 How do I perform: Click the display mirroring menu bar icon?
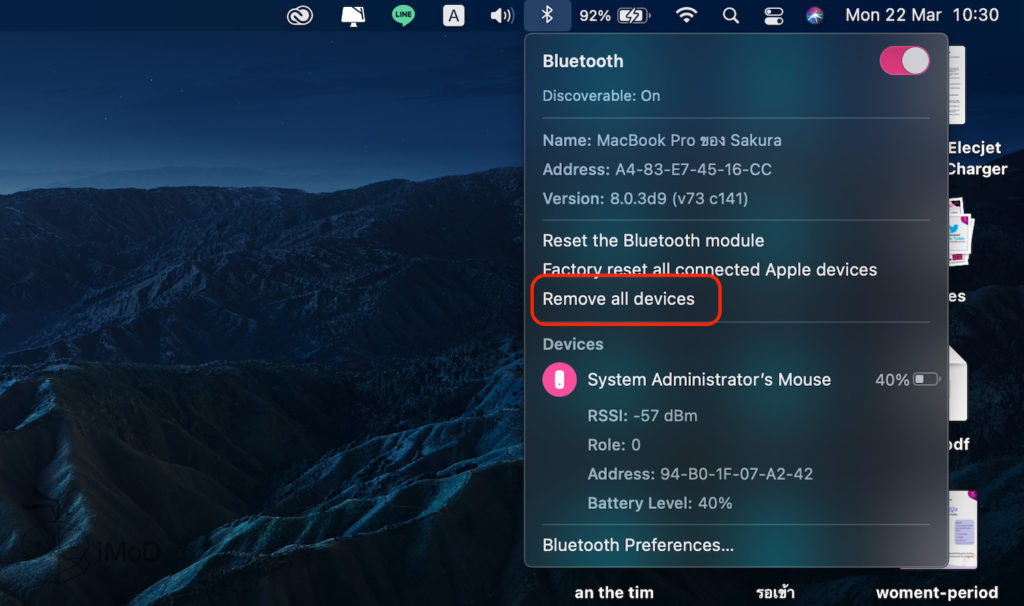[353, 15]
